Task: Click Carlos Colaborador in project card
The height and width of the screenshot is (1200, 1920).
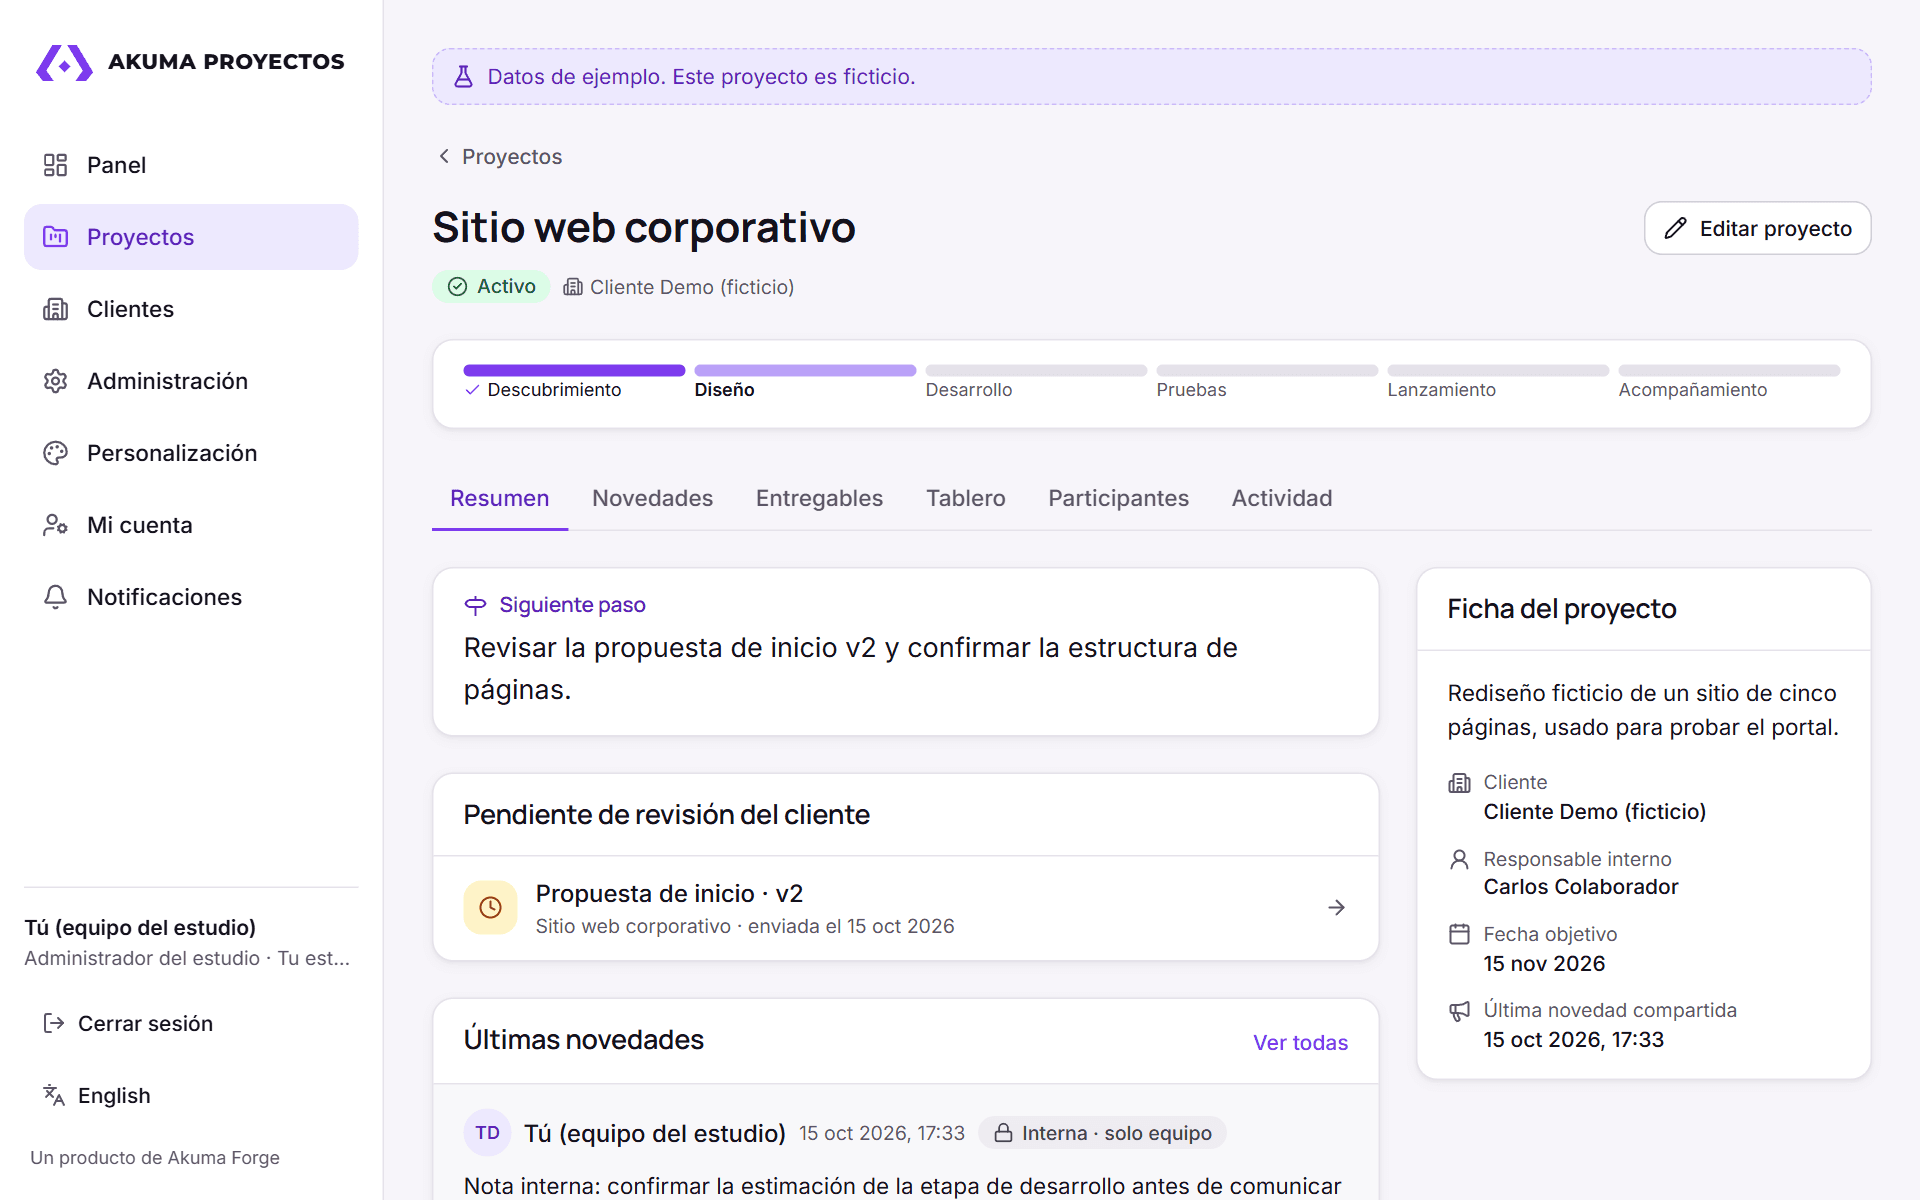Action: coord(1580,887)
